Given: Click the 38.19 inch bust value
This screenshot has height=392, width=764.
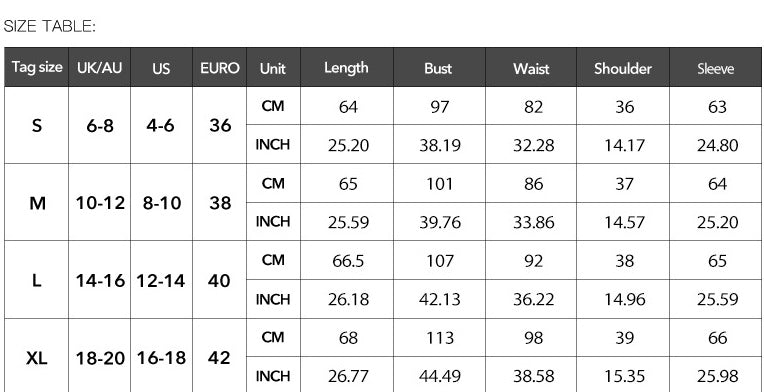Looking at the screenshot, I should click(x=439, y=145).
